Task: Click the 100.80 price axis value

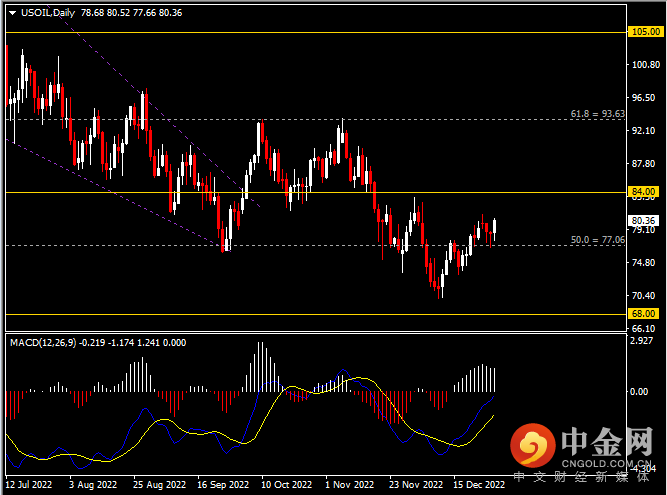Action: click(644, 65)
